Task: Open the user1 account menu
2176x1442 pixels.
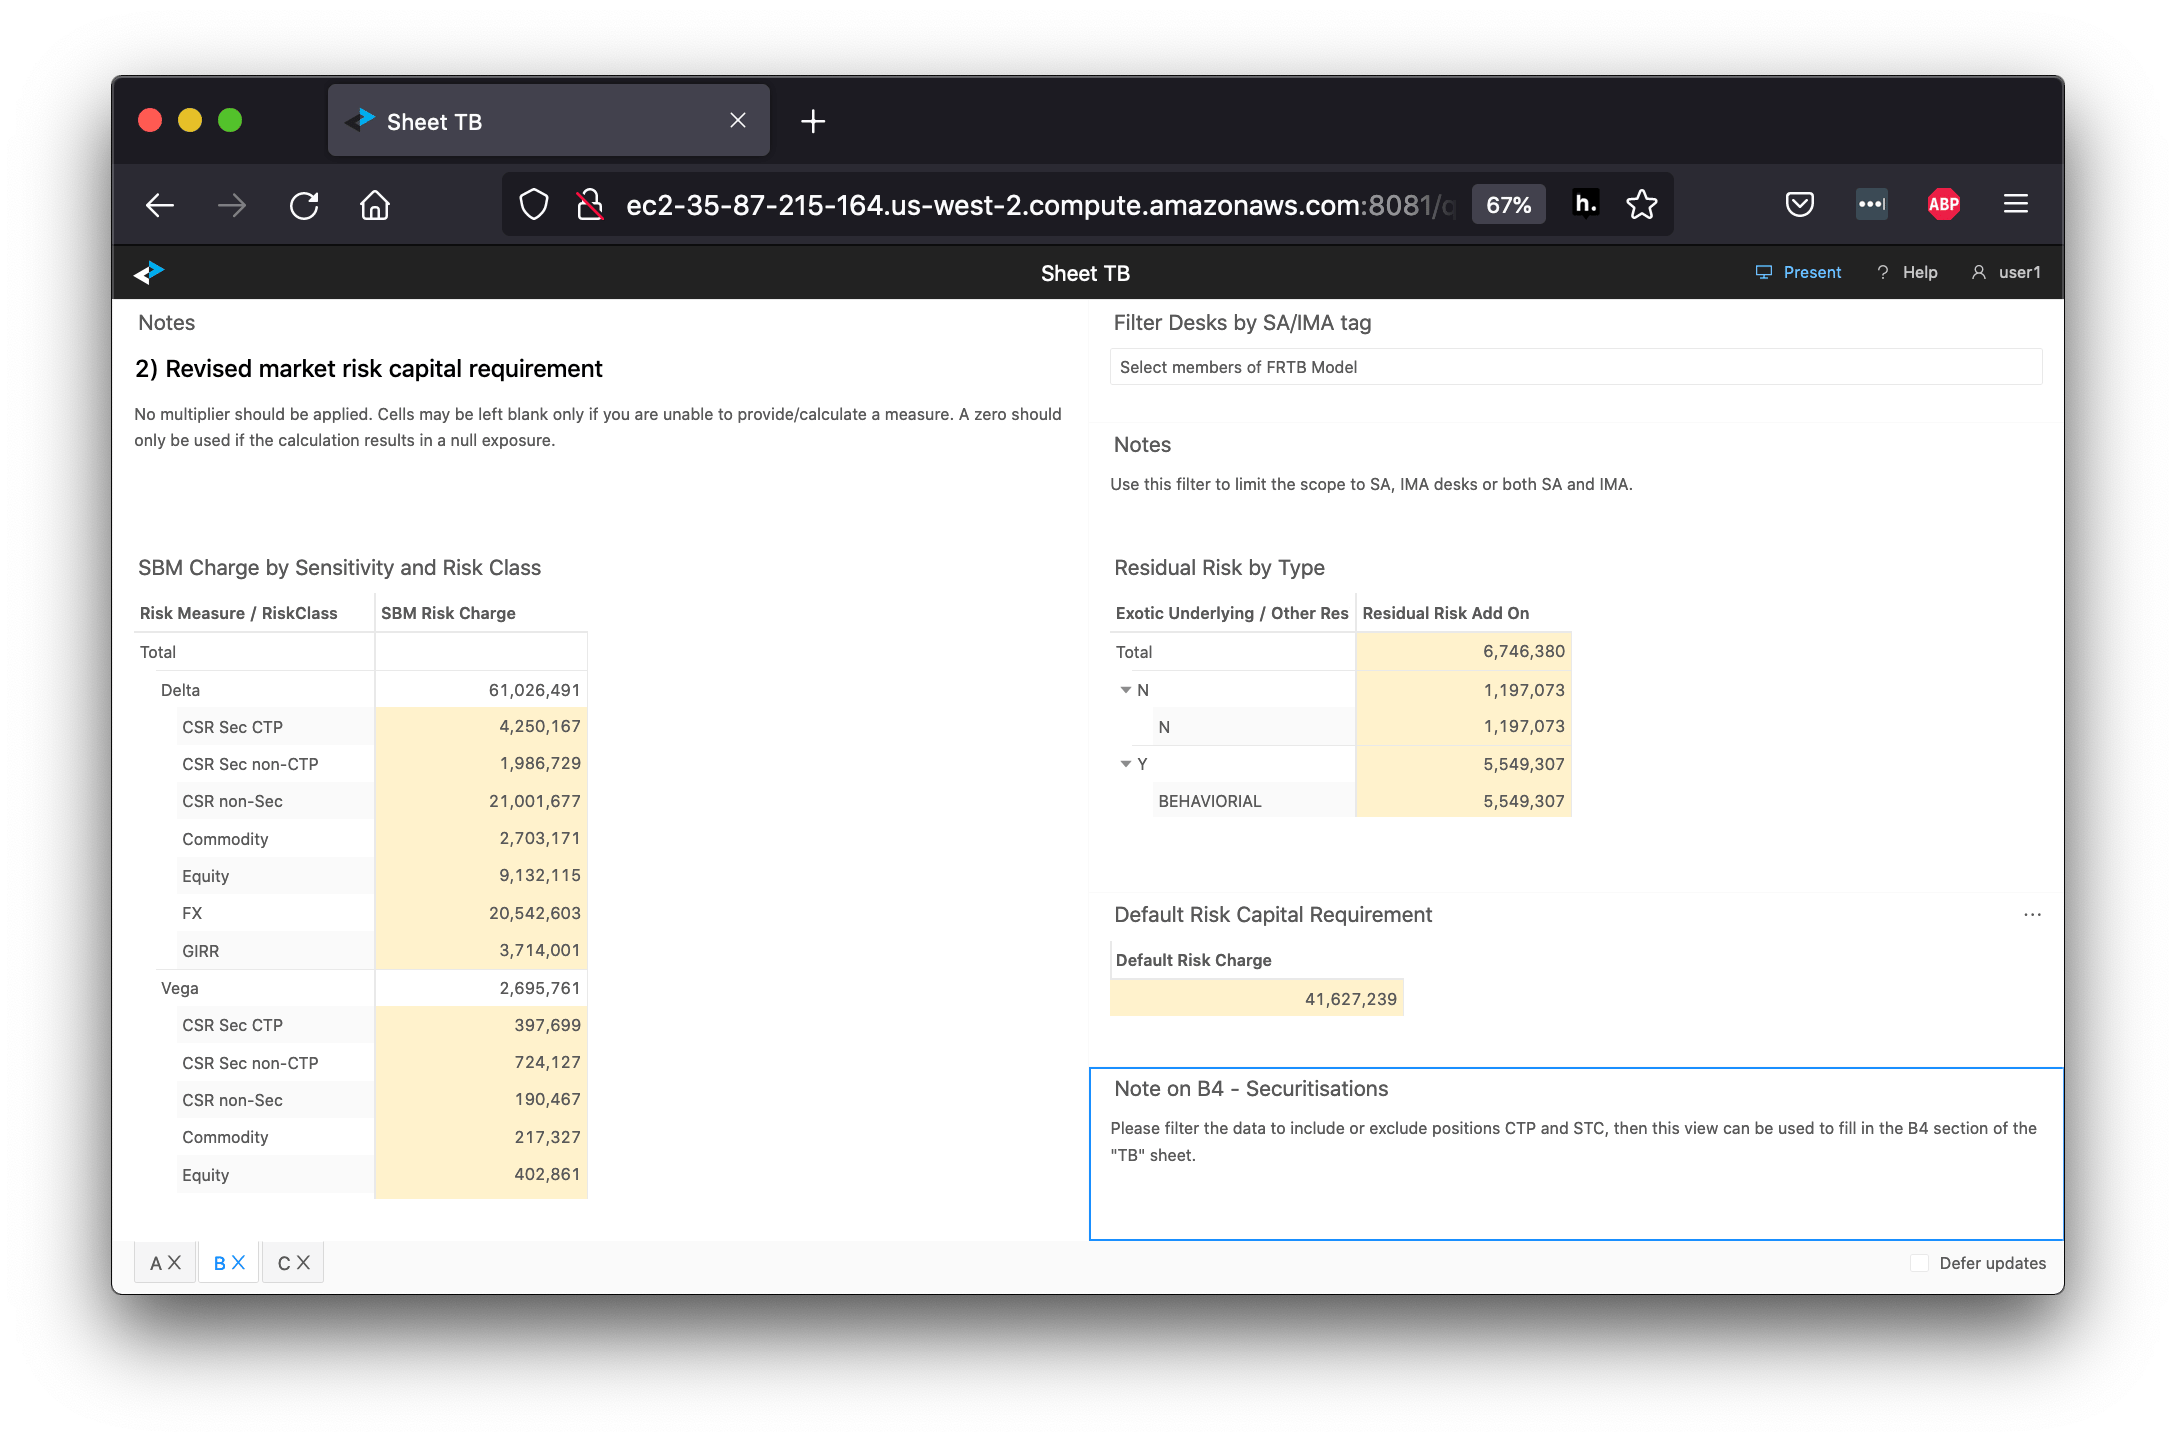Action: (x=2006, y=272)
